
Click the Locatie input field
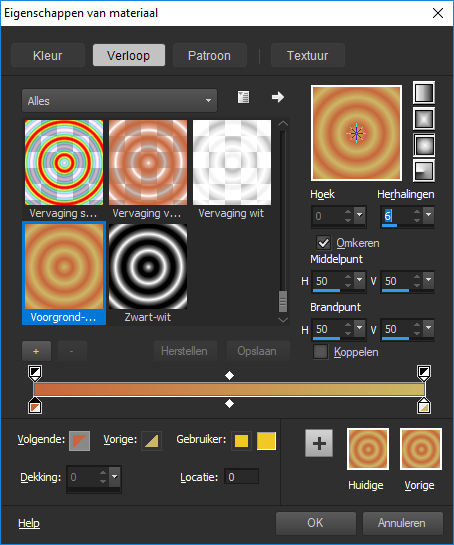coord(241,477)
